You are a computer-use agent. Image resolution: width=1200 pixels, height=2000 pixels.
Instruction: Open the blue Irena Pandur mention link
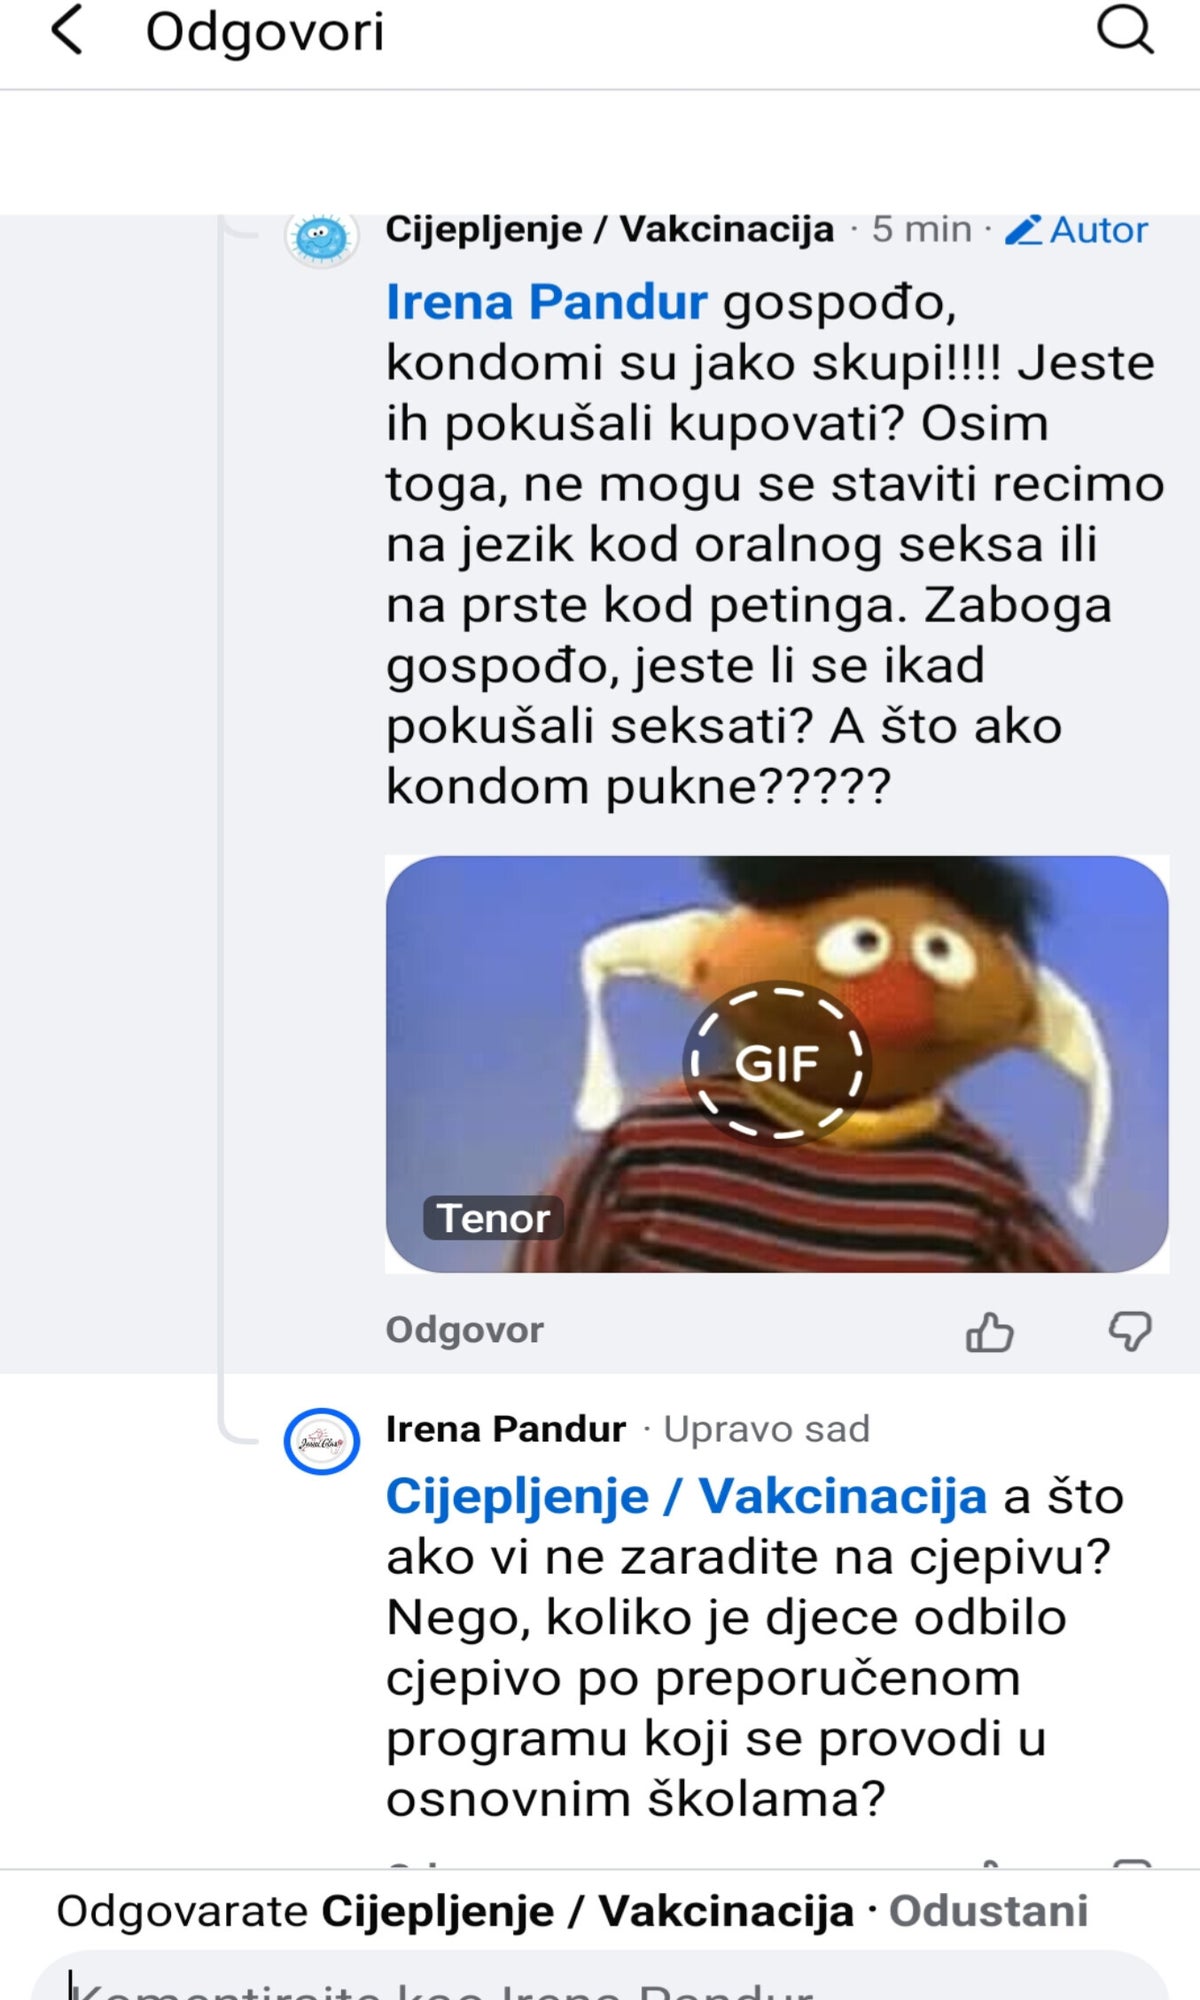tap(546, 302)
